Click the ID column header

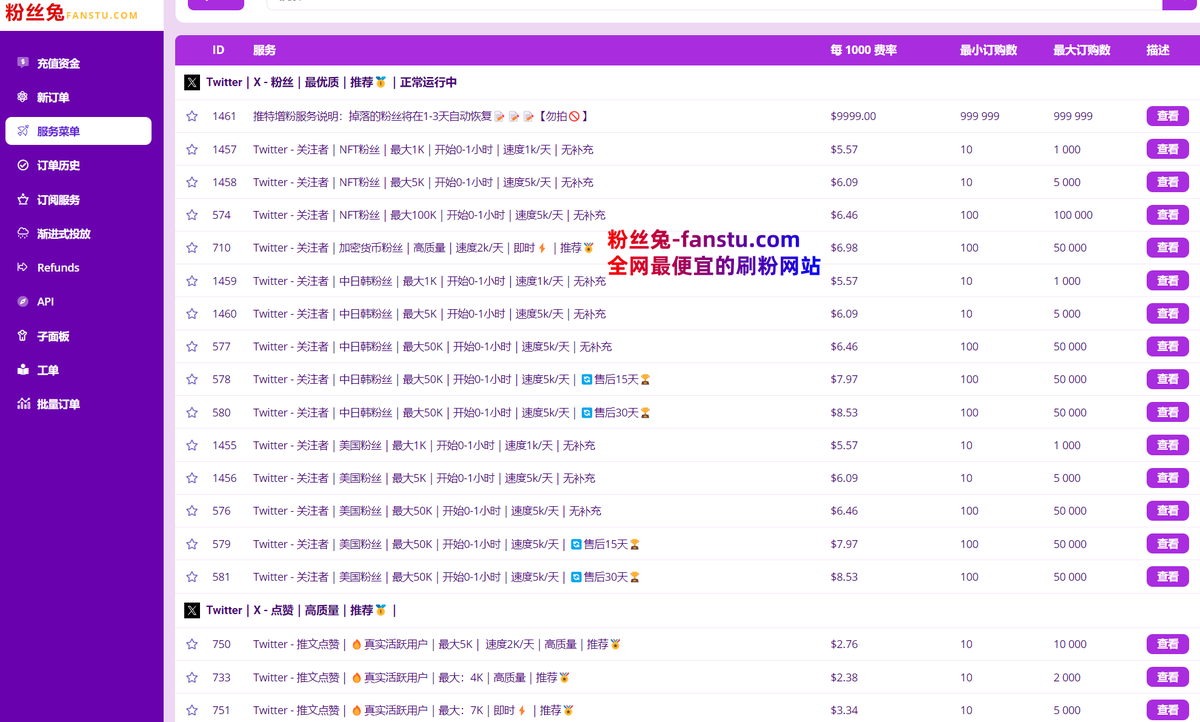218,50
